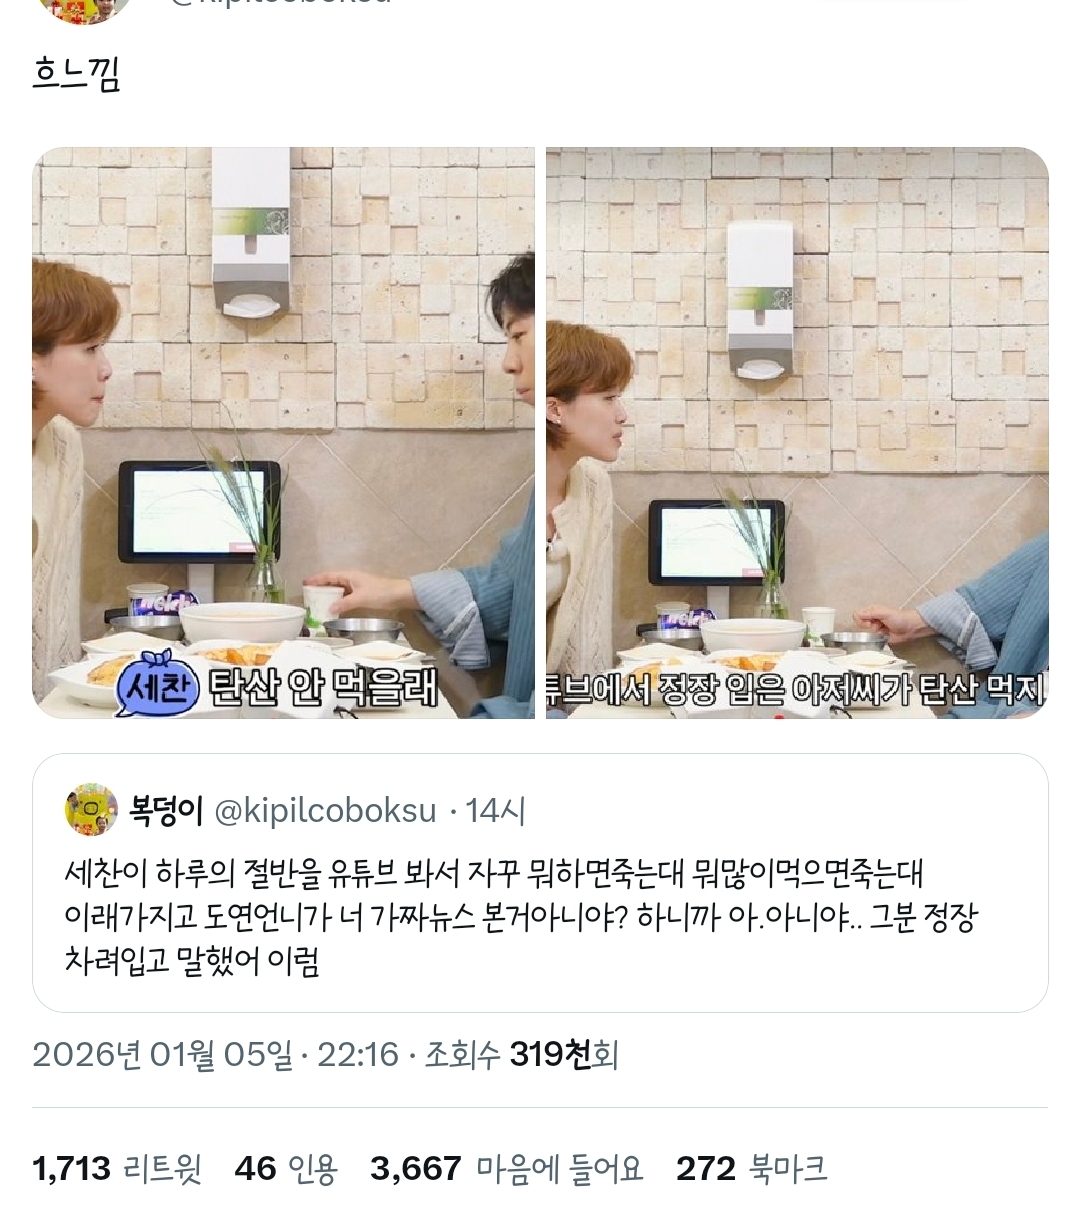The width and height of the screenshot is (1080, 1221).
Task: Open the 3,667 마음에 들어요 list
Action: click(507, 1168)
